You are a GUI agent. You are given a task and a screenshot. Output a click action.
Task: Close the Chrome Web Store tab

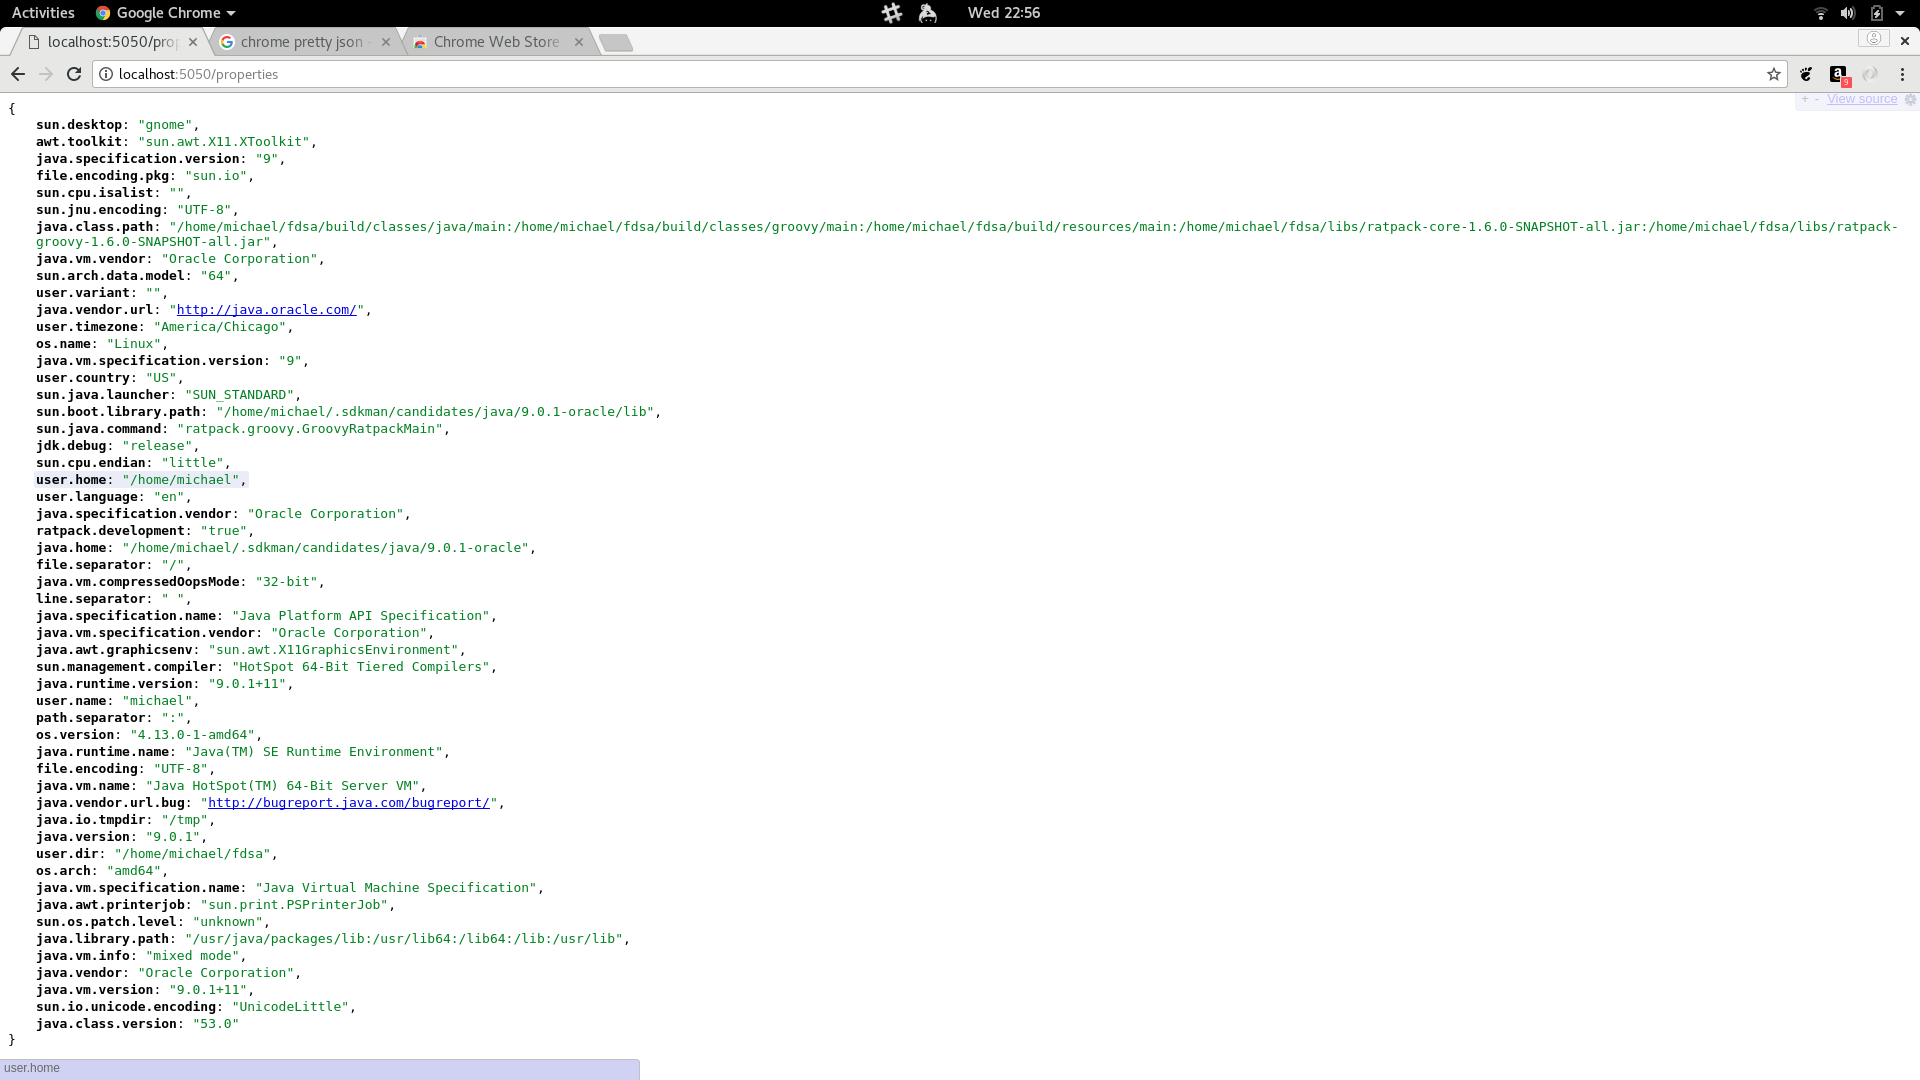tap(579, 42)
